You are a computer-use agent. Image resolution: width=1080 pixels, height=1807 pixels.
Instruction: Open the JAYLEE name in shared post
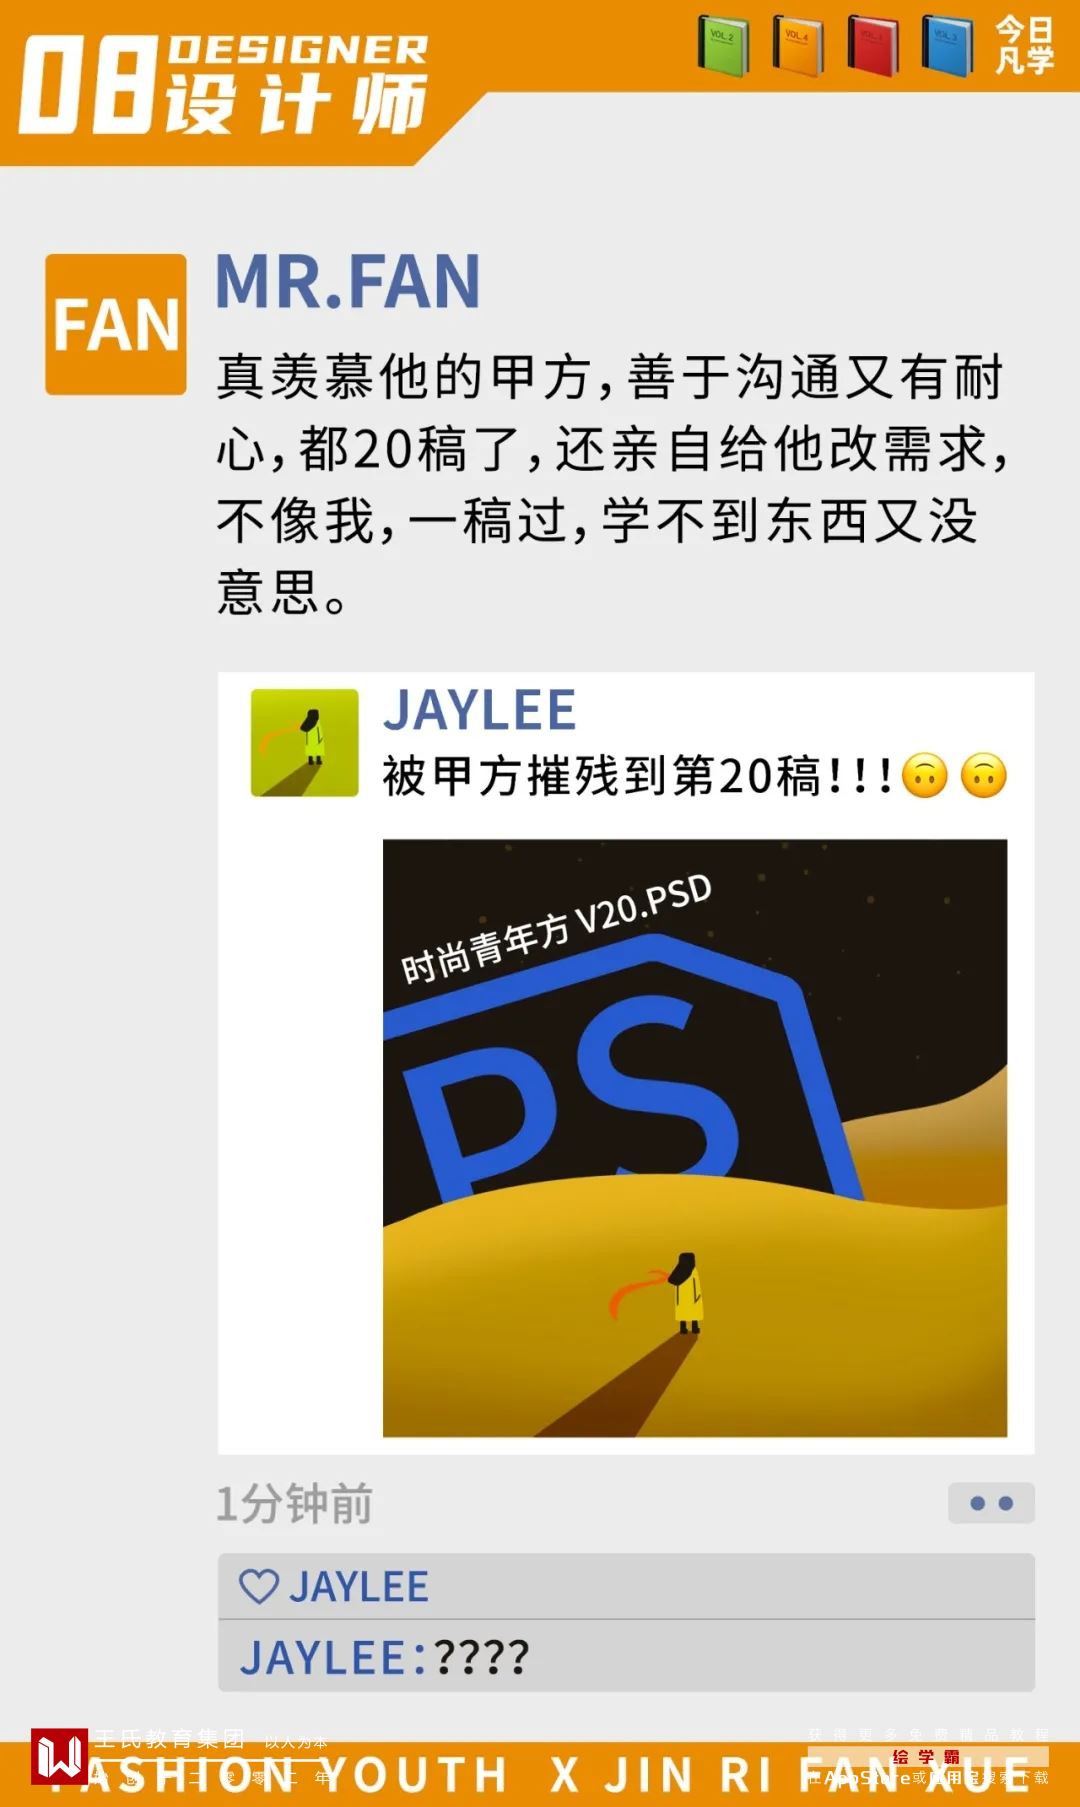[480, 710]
